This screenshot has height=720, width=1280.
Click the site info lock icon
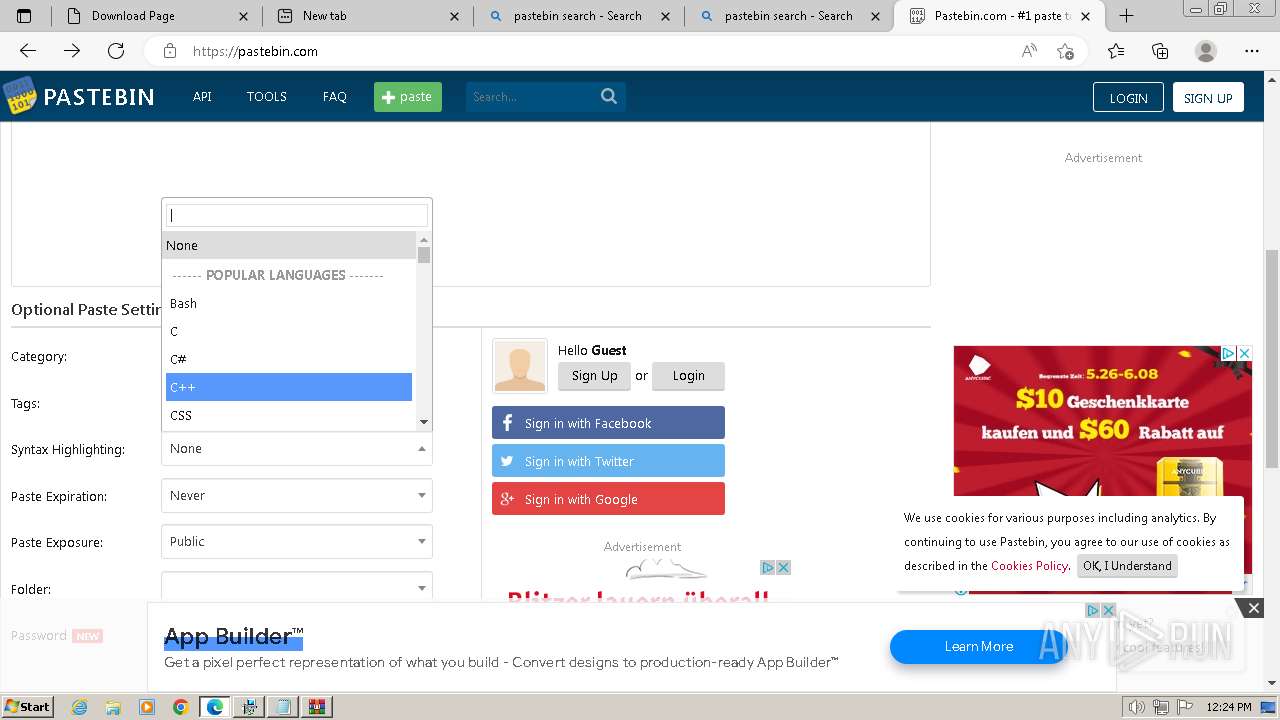[170, 51]
